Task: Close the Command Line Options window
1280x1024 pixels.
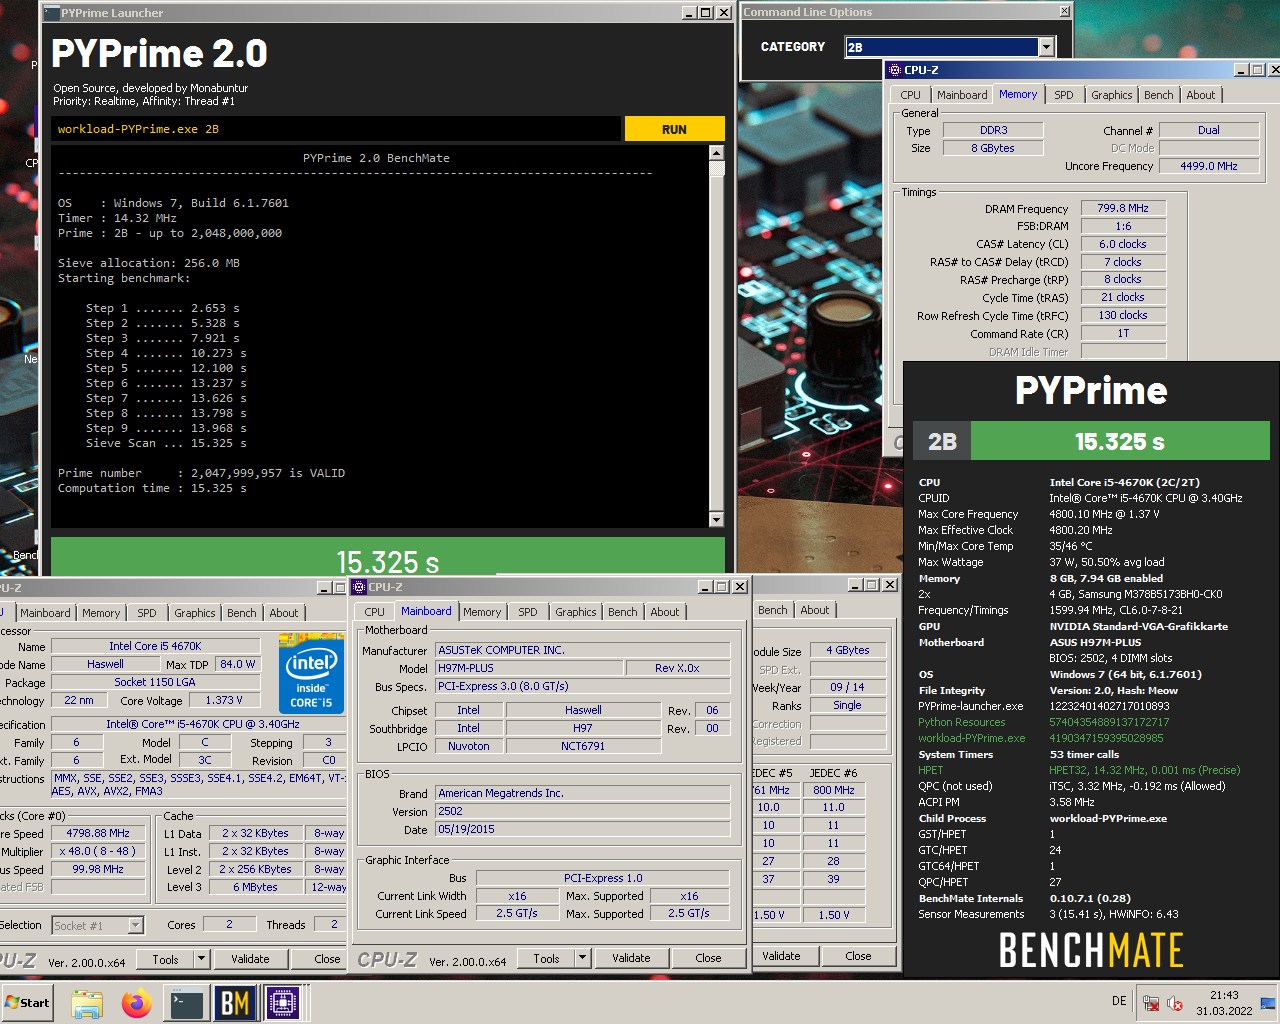Action: tap(1064, 11)
